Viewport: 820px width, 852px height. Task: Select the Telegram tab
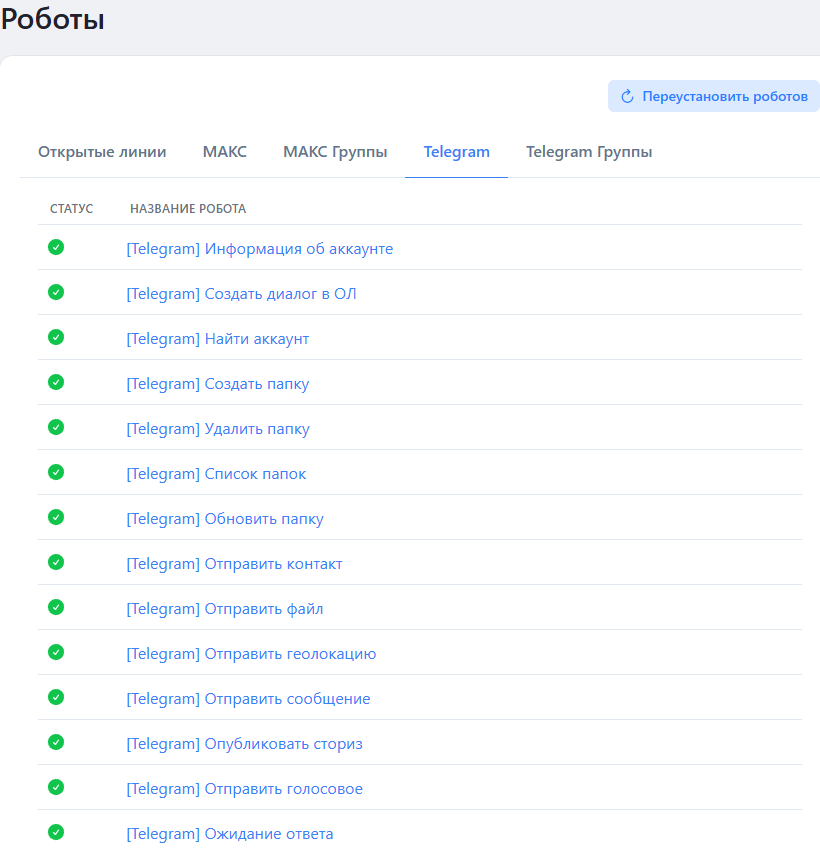456,152
